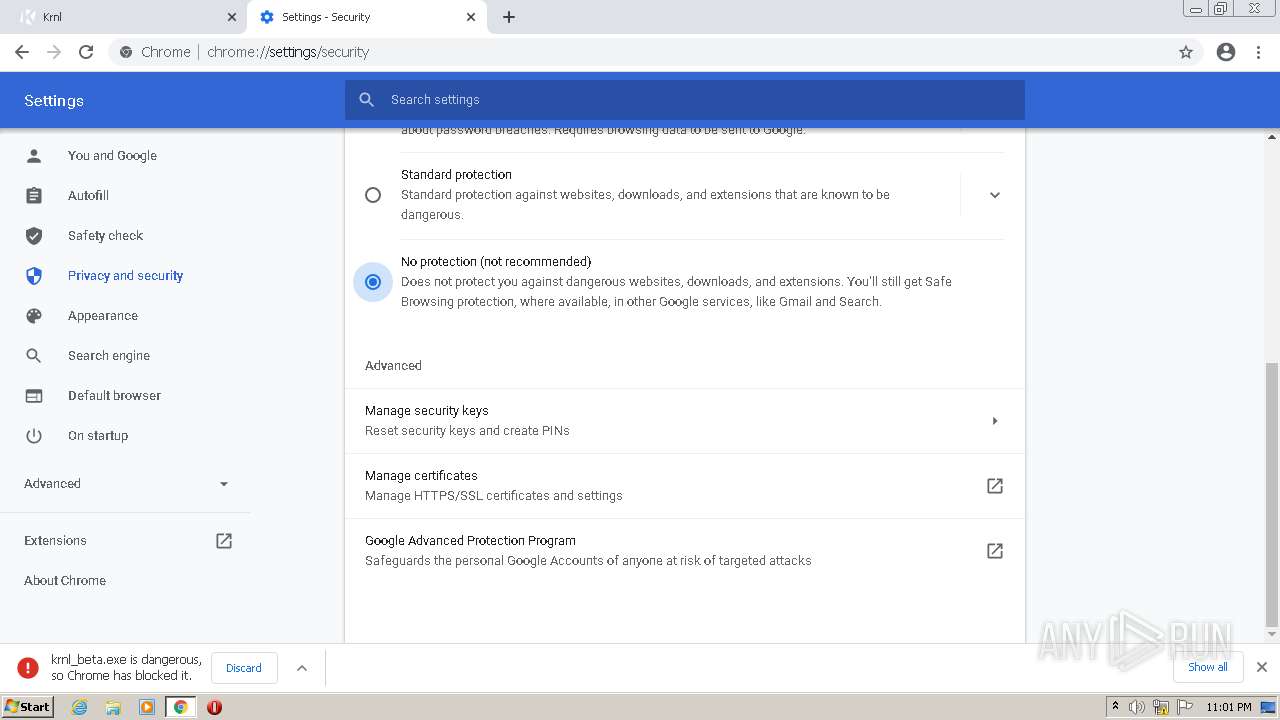Expand download options caret next to Discard

(302, 668)
